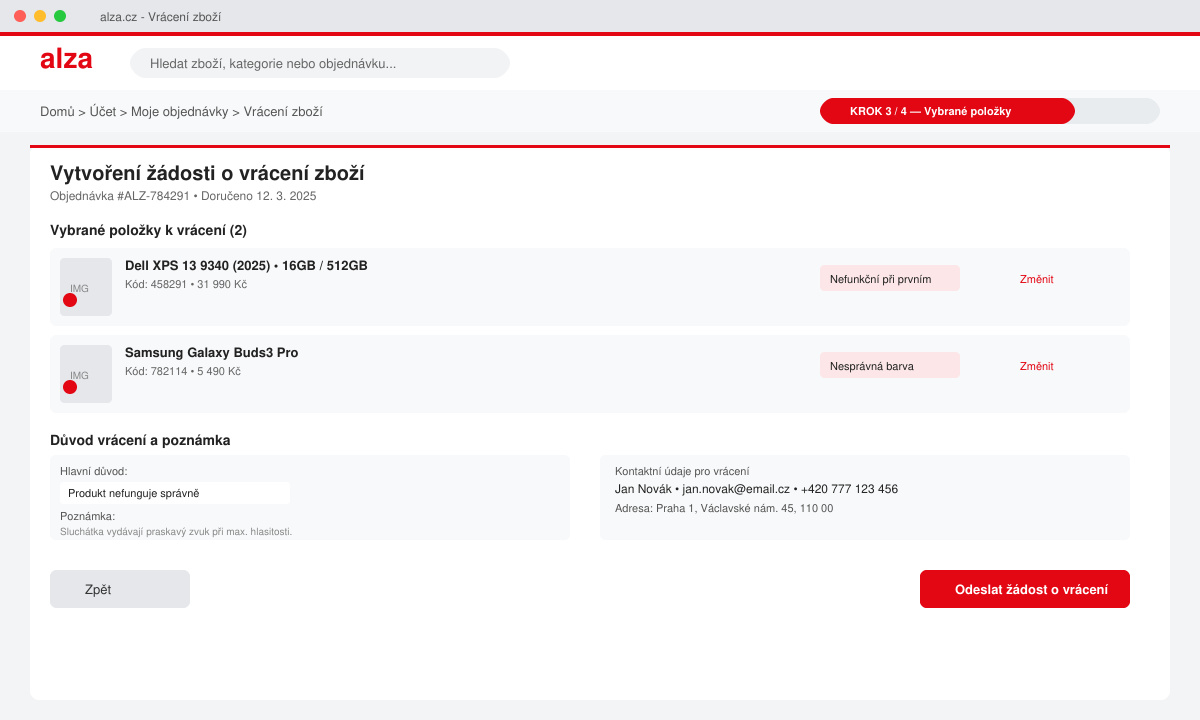Open Moje objednávky breadcrumb link
Screen dimensions: 1200x720
point(179,112)
